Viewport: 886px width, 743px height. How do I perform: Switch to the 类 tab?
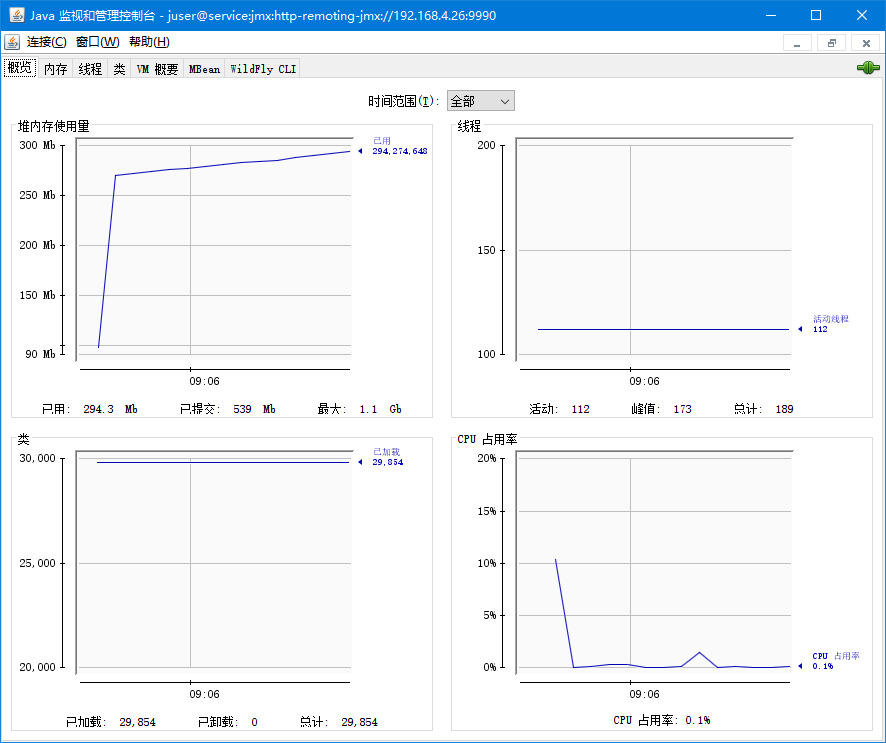coord(119,69)
